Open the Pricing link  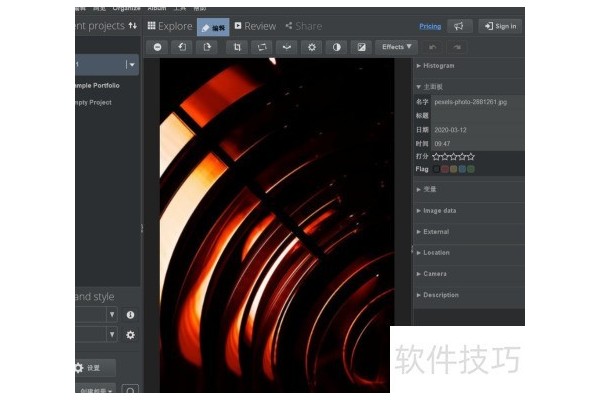430,26
